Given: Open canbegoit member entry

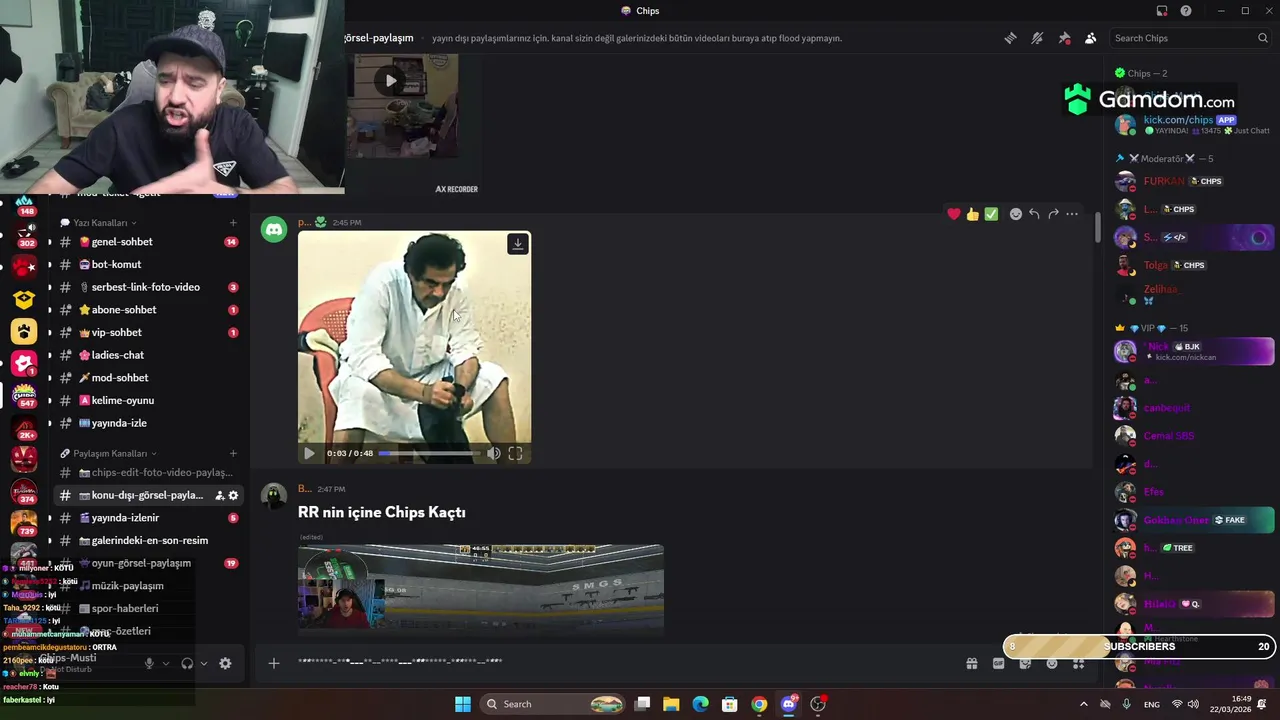Looking at the screenshot, I should click(x=1194, y=408).
